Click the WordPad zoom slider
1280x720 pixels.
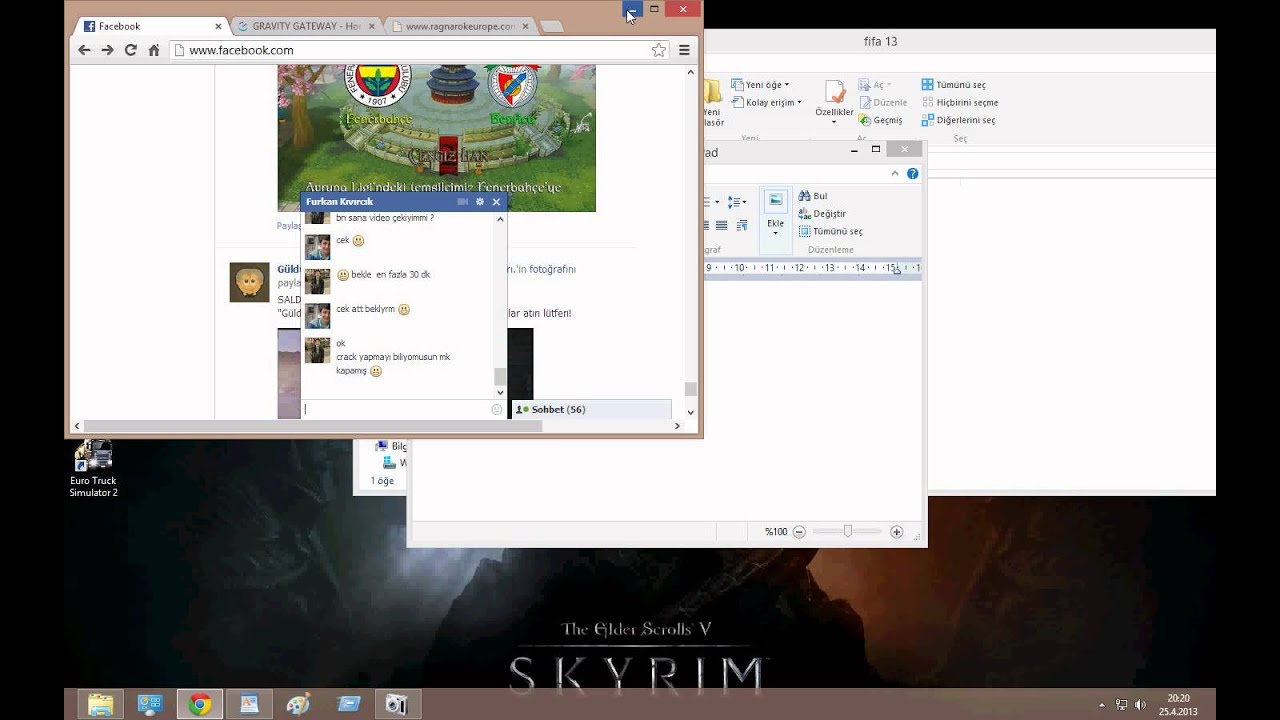pos(847,532)
